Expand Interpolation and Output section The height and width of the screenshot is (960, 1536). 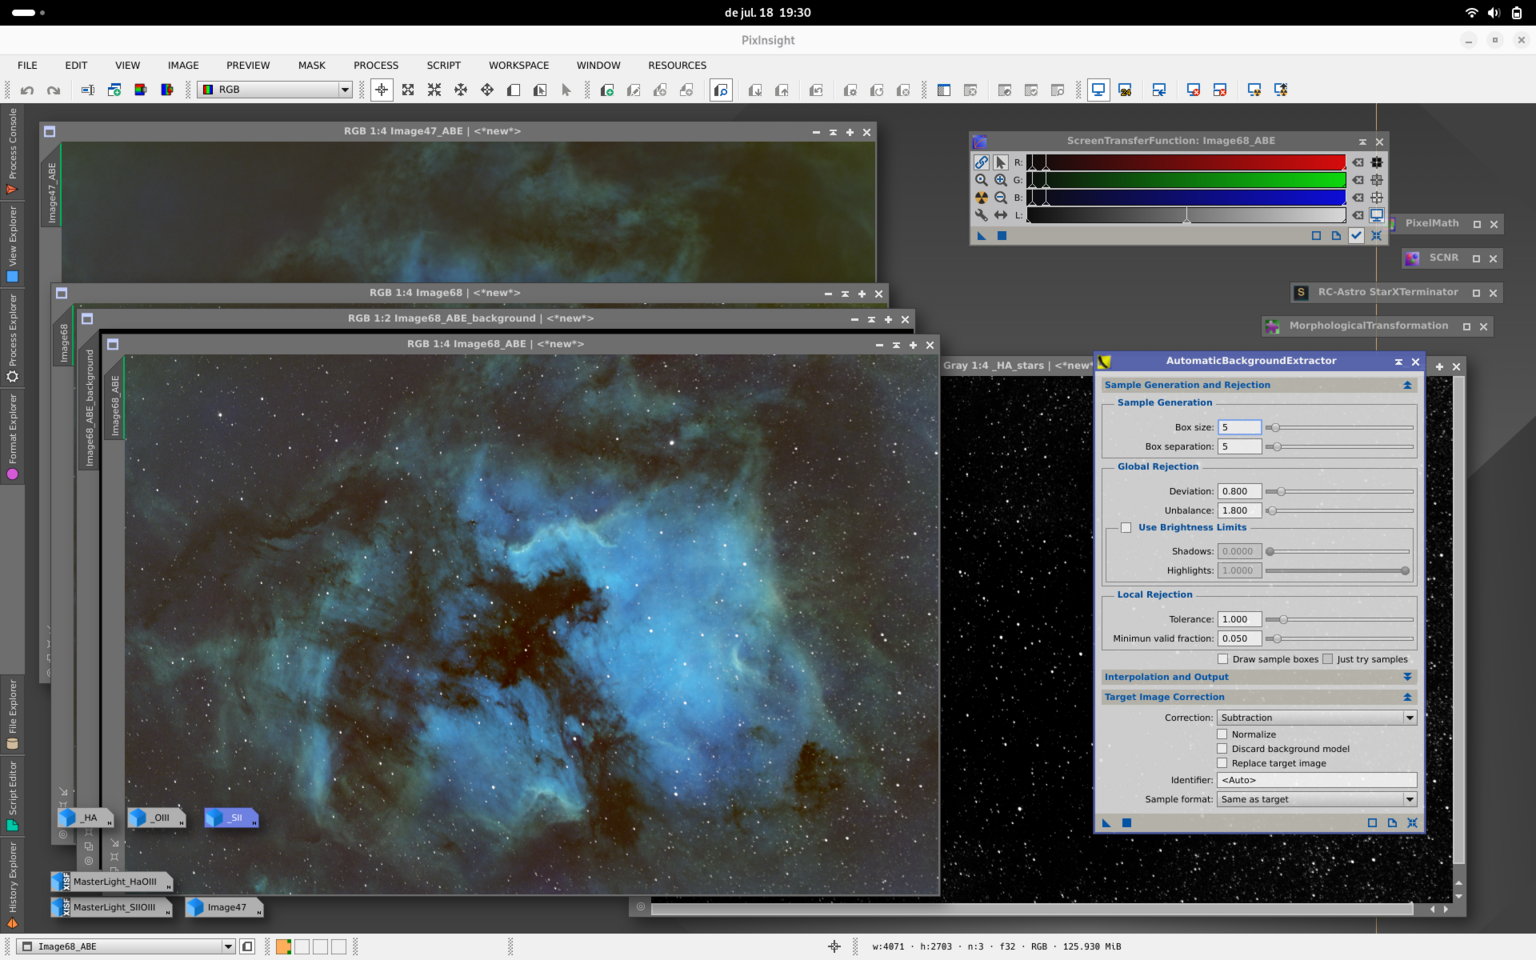click(1407, 677)
